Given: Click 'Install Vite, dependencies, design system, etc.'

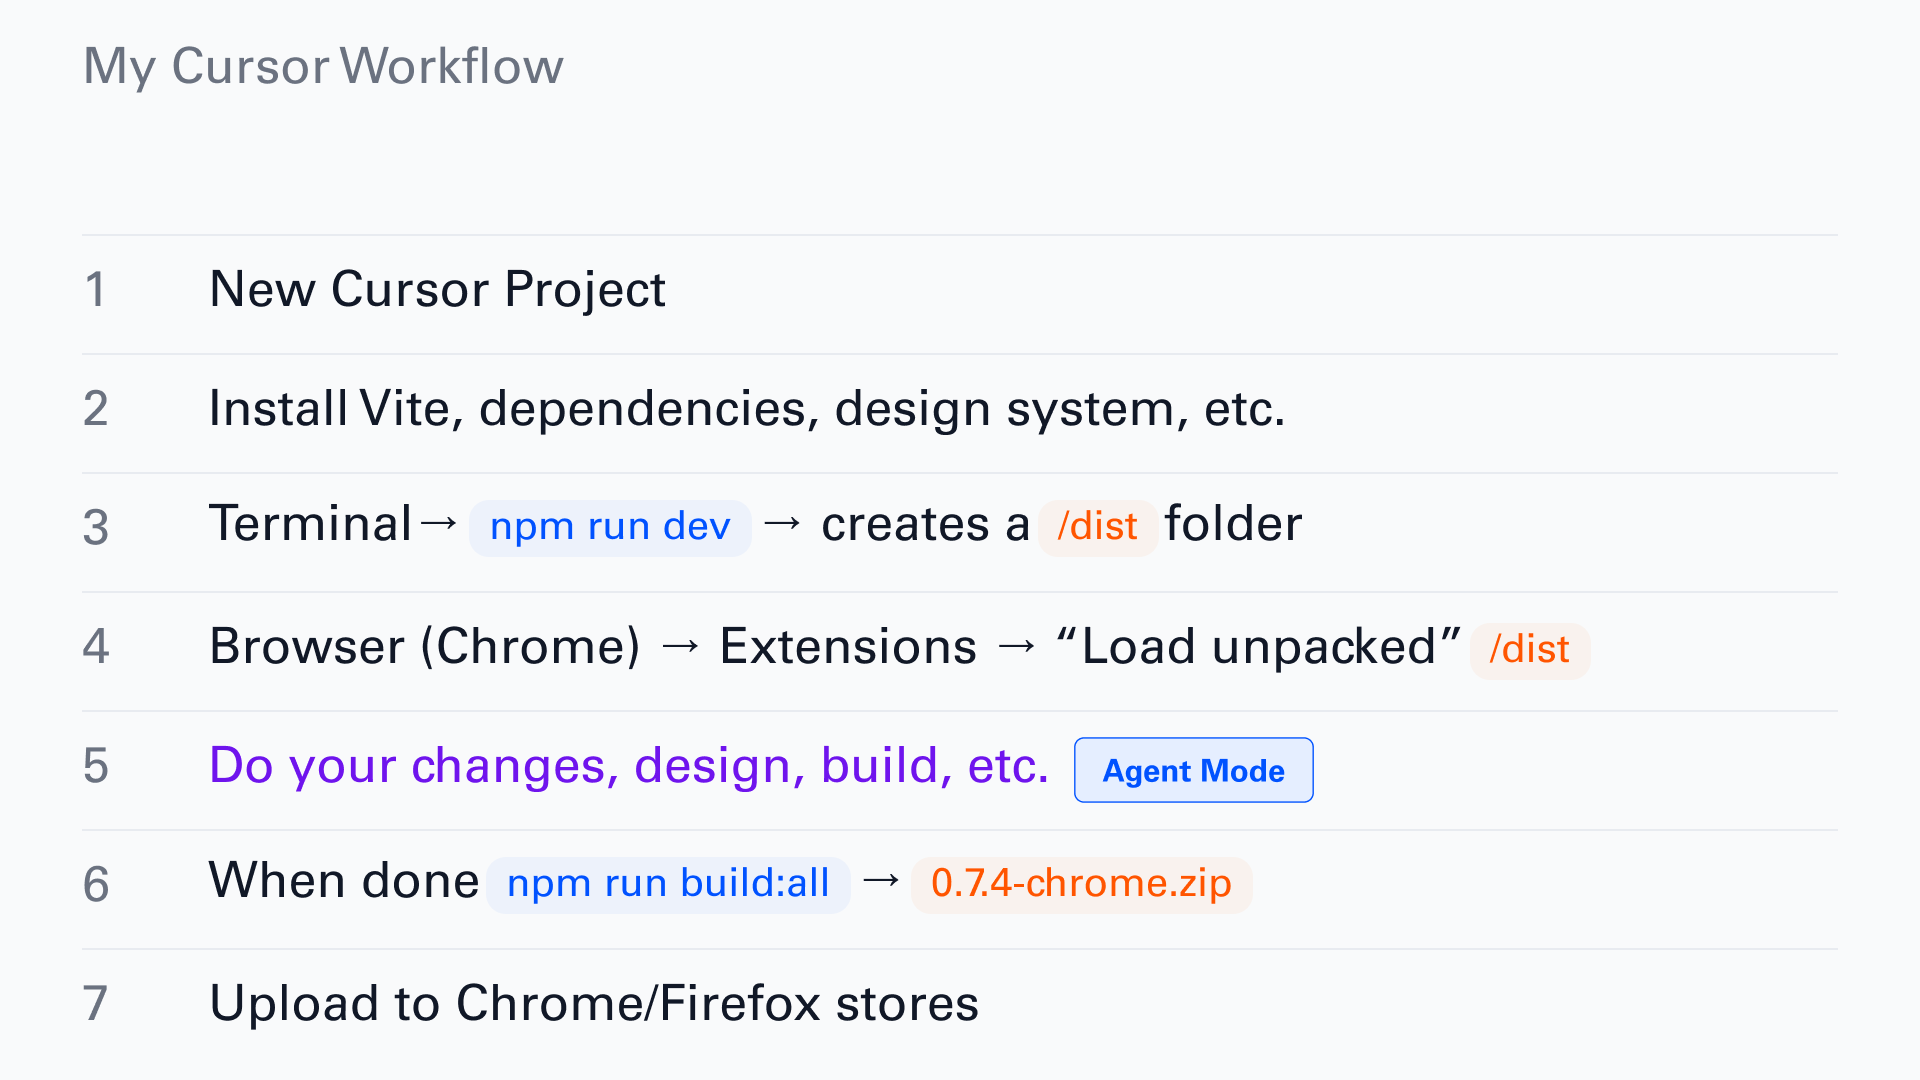Looking at the screenshot, I should tap(747, 409).
